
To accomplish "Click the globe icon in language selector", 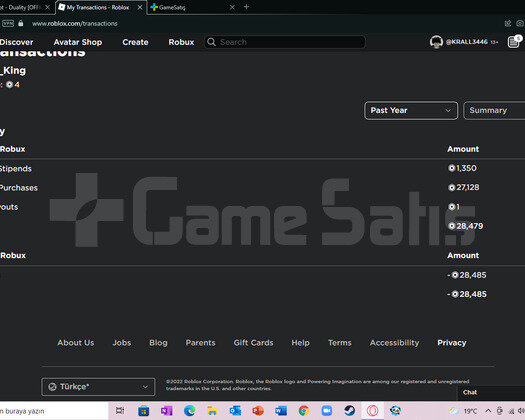I will [x=52, y=387].
